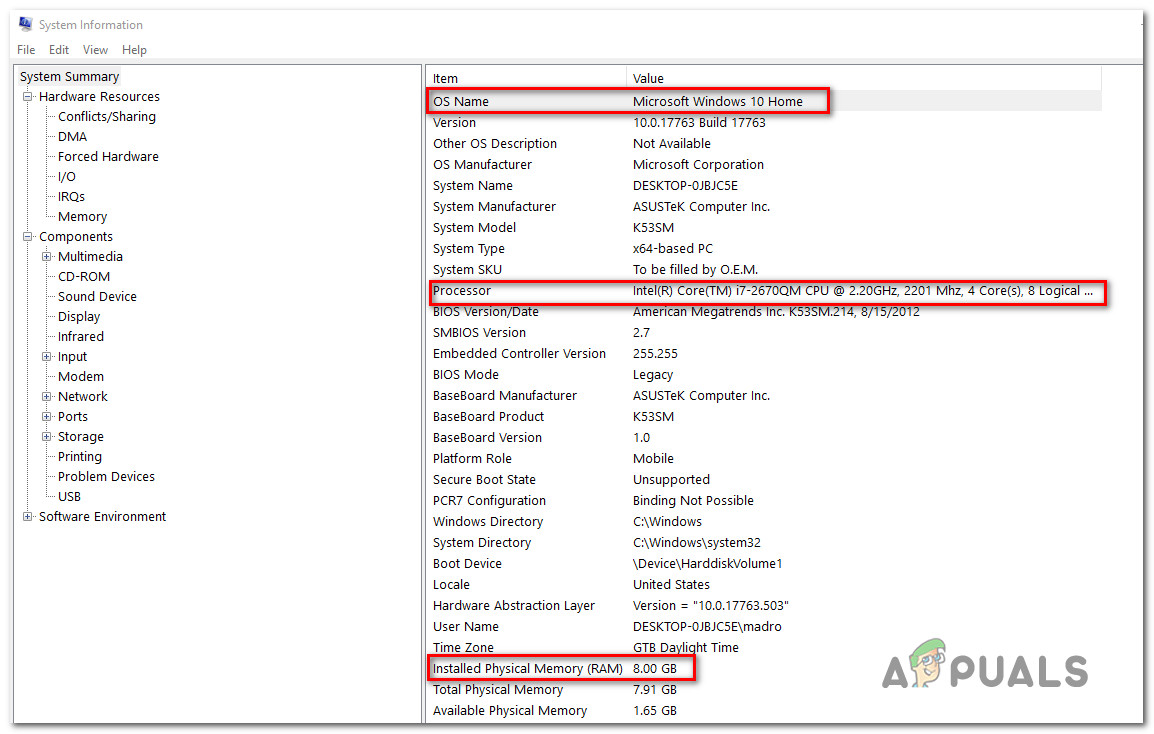Select the Other OS Description row
Viewport: 1154px width, 734px height.
coord(764,144)
